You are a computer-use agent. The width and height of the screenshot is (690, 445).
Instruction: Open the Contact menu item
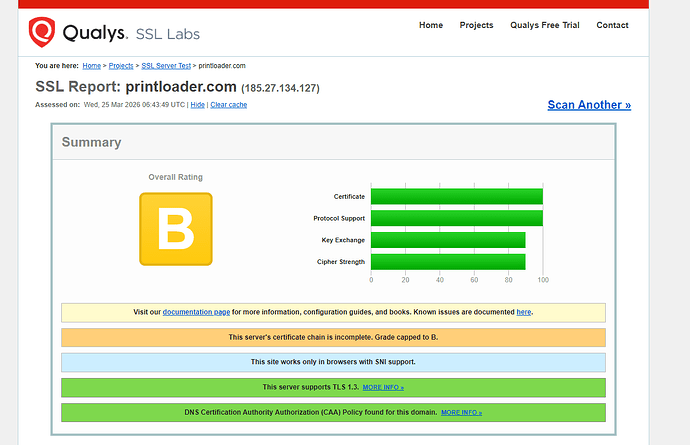pos(612,25)
